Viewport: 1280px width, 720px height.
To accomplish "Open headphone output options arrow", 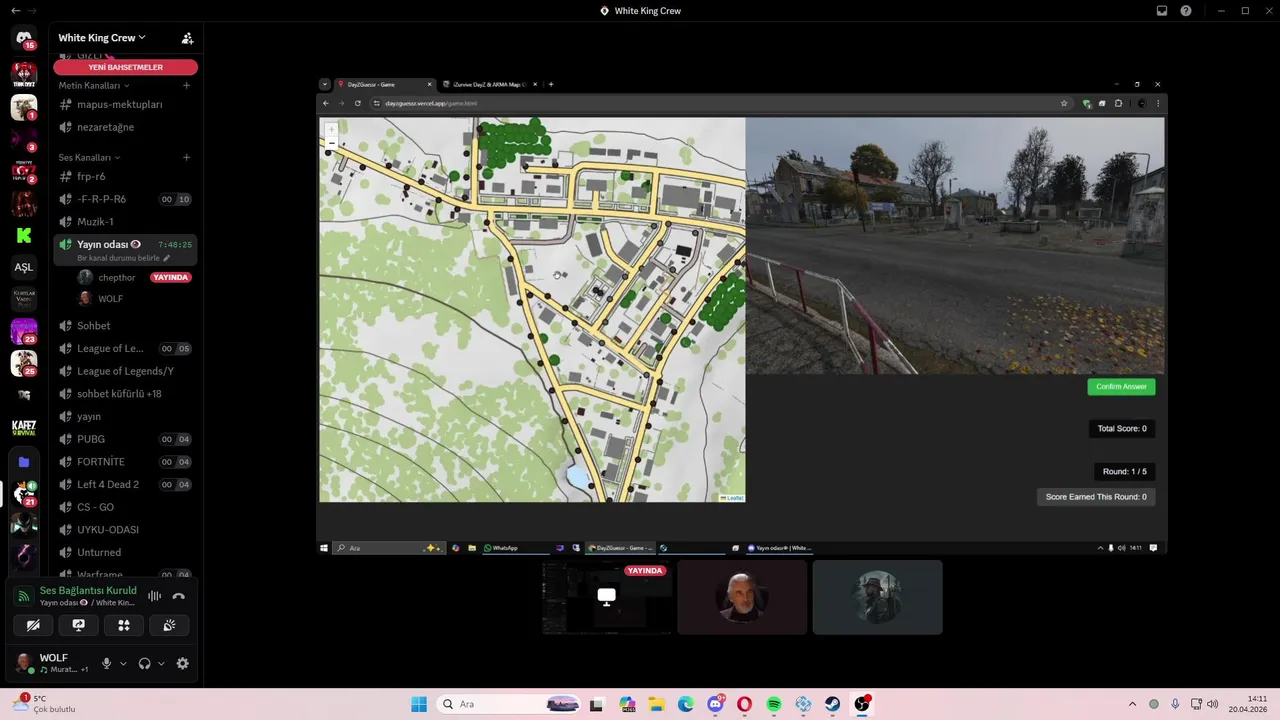I will tap(161, 663).
